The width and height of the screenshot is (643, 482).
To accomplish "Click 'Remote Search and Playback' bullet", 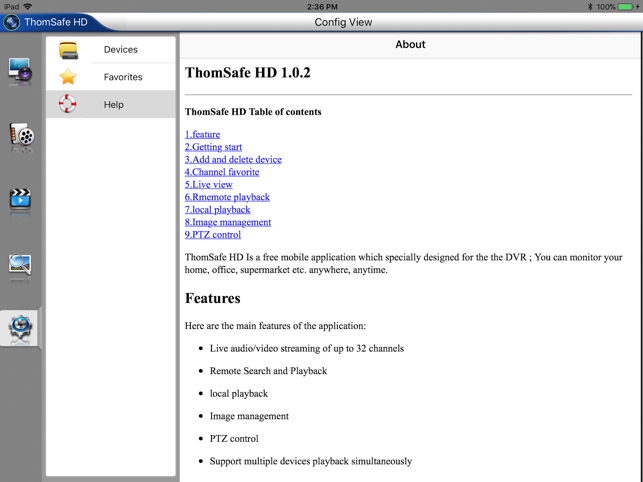I will pyautogui.click(x=268, y=371).
